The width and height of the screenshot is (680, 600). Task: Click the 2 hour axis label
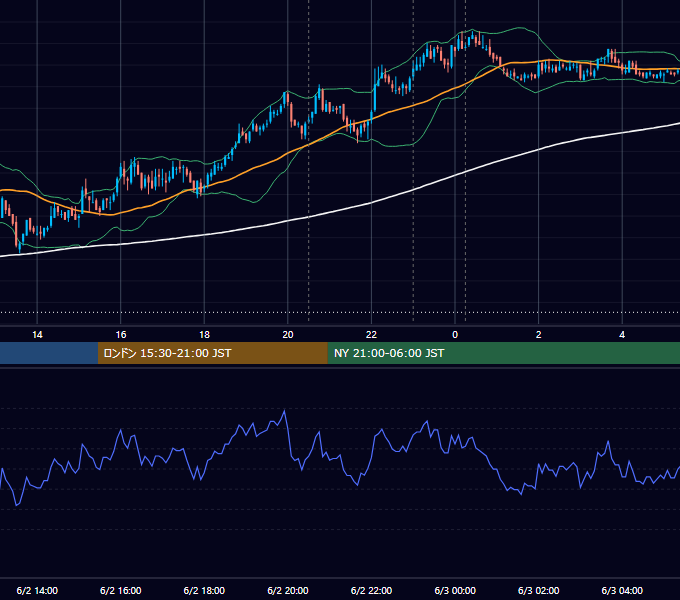[539, 335]
